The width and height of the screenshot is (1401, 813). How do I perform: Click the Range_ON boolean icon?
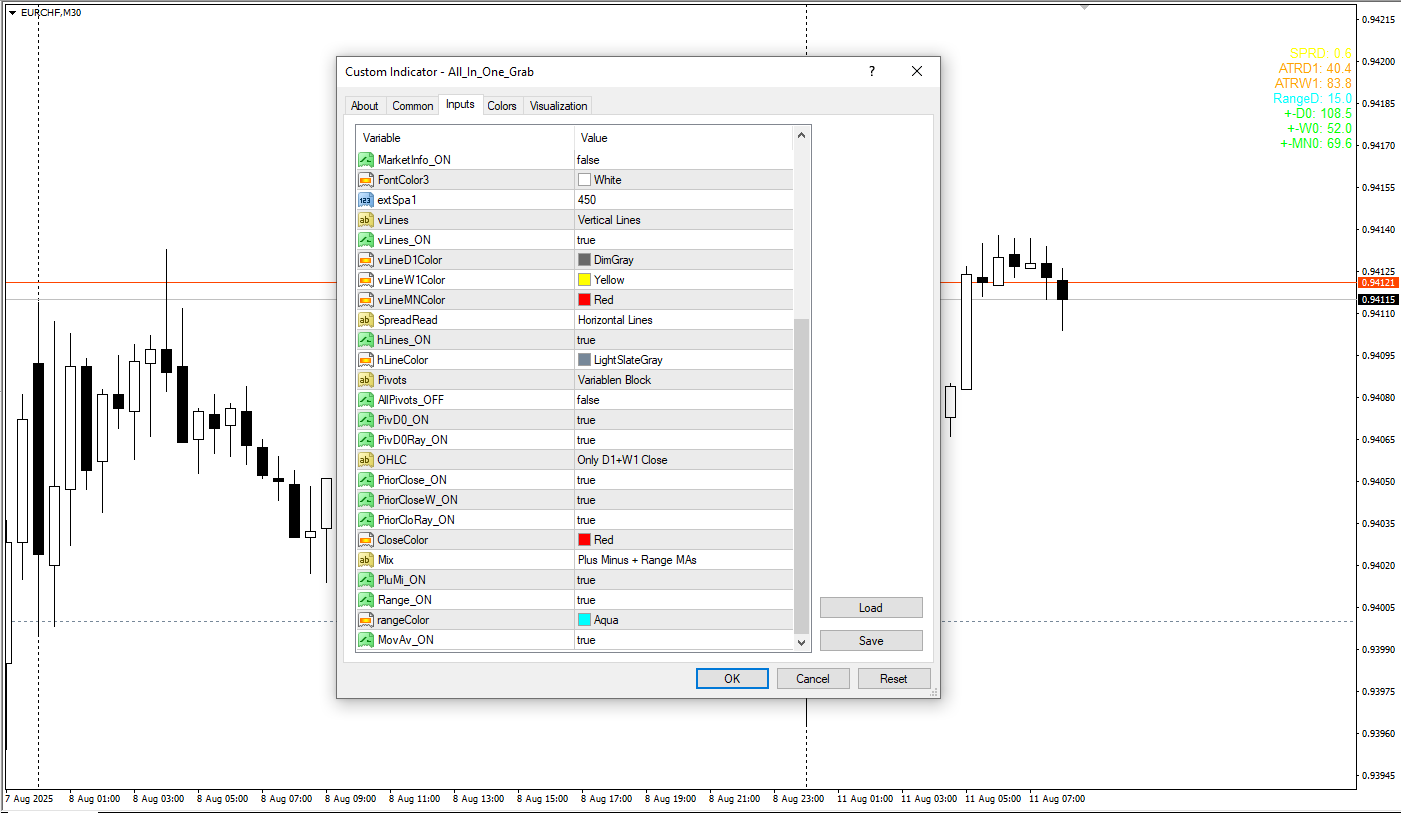(365, 600)
